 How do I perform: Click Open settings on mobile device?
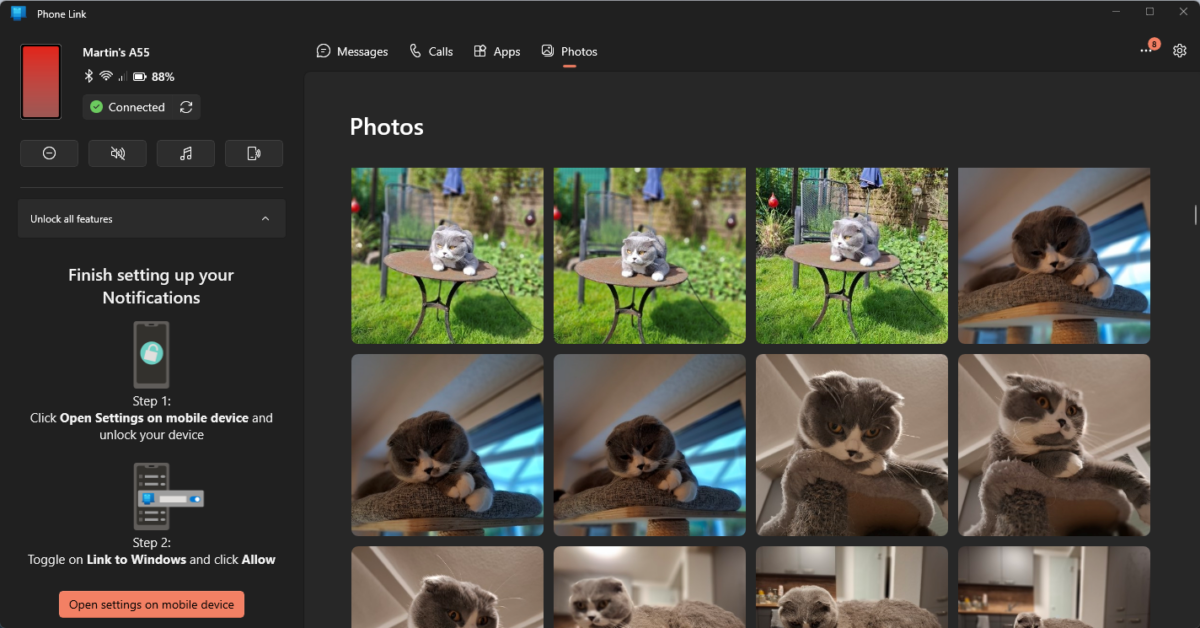coord(151,604)
